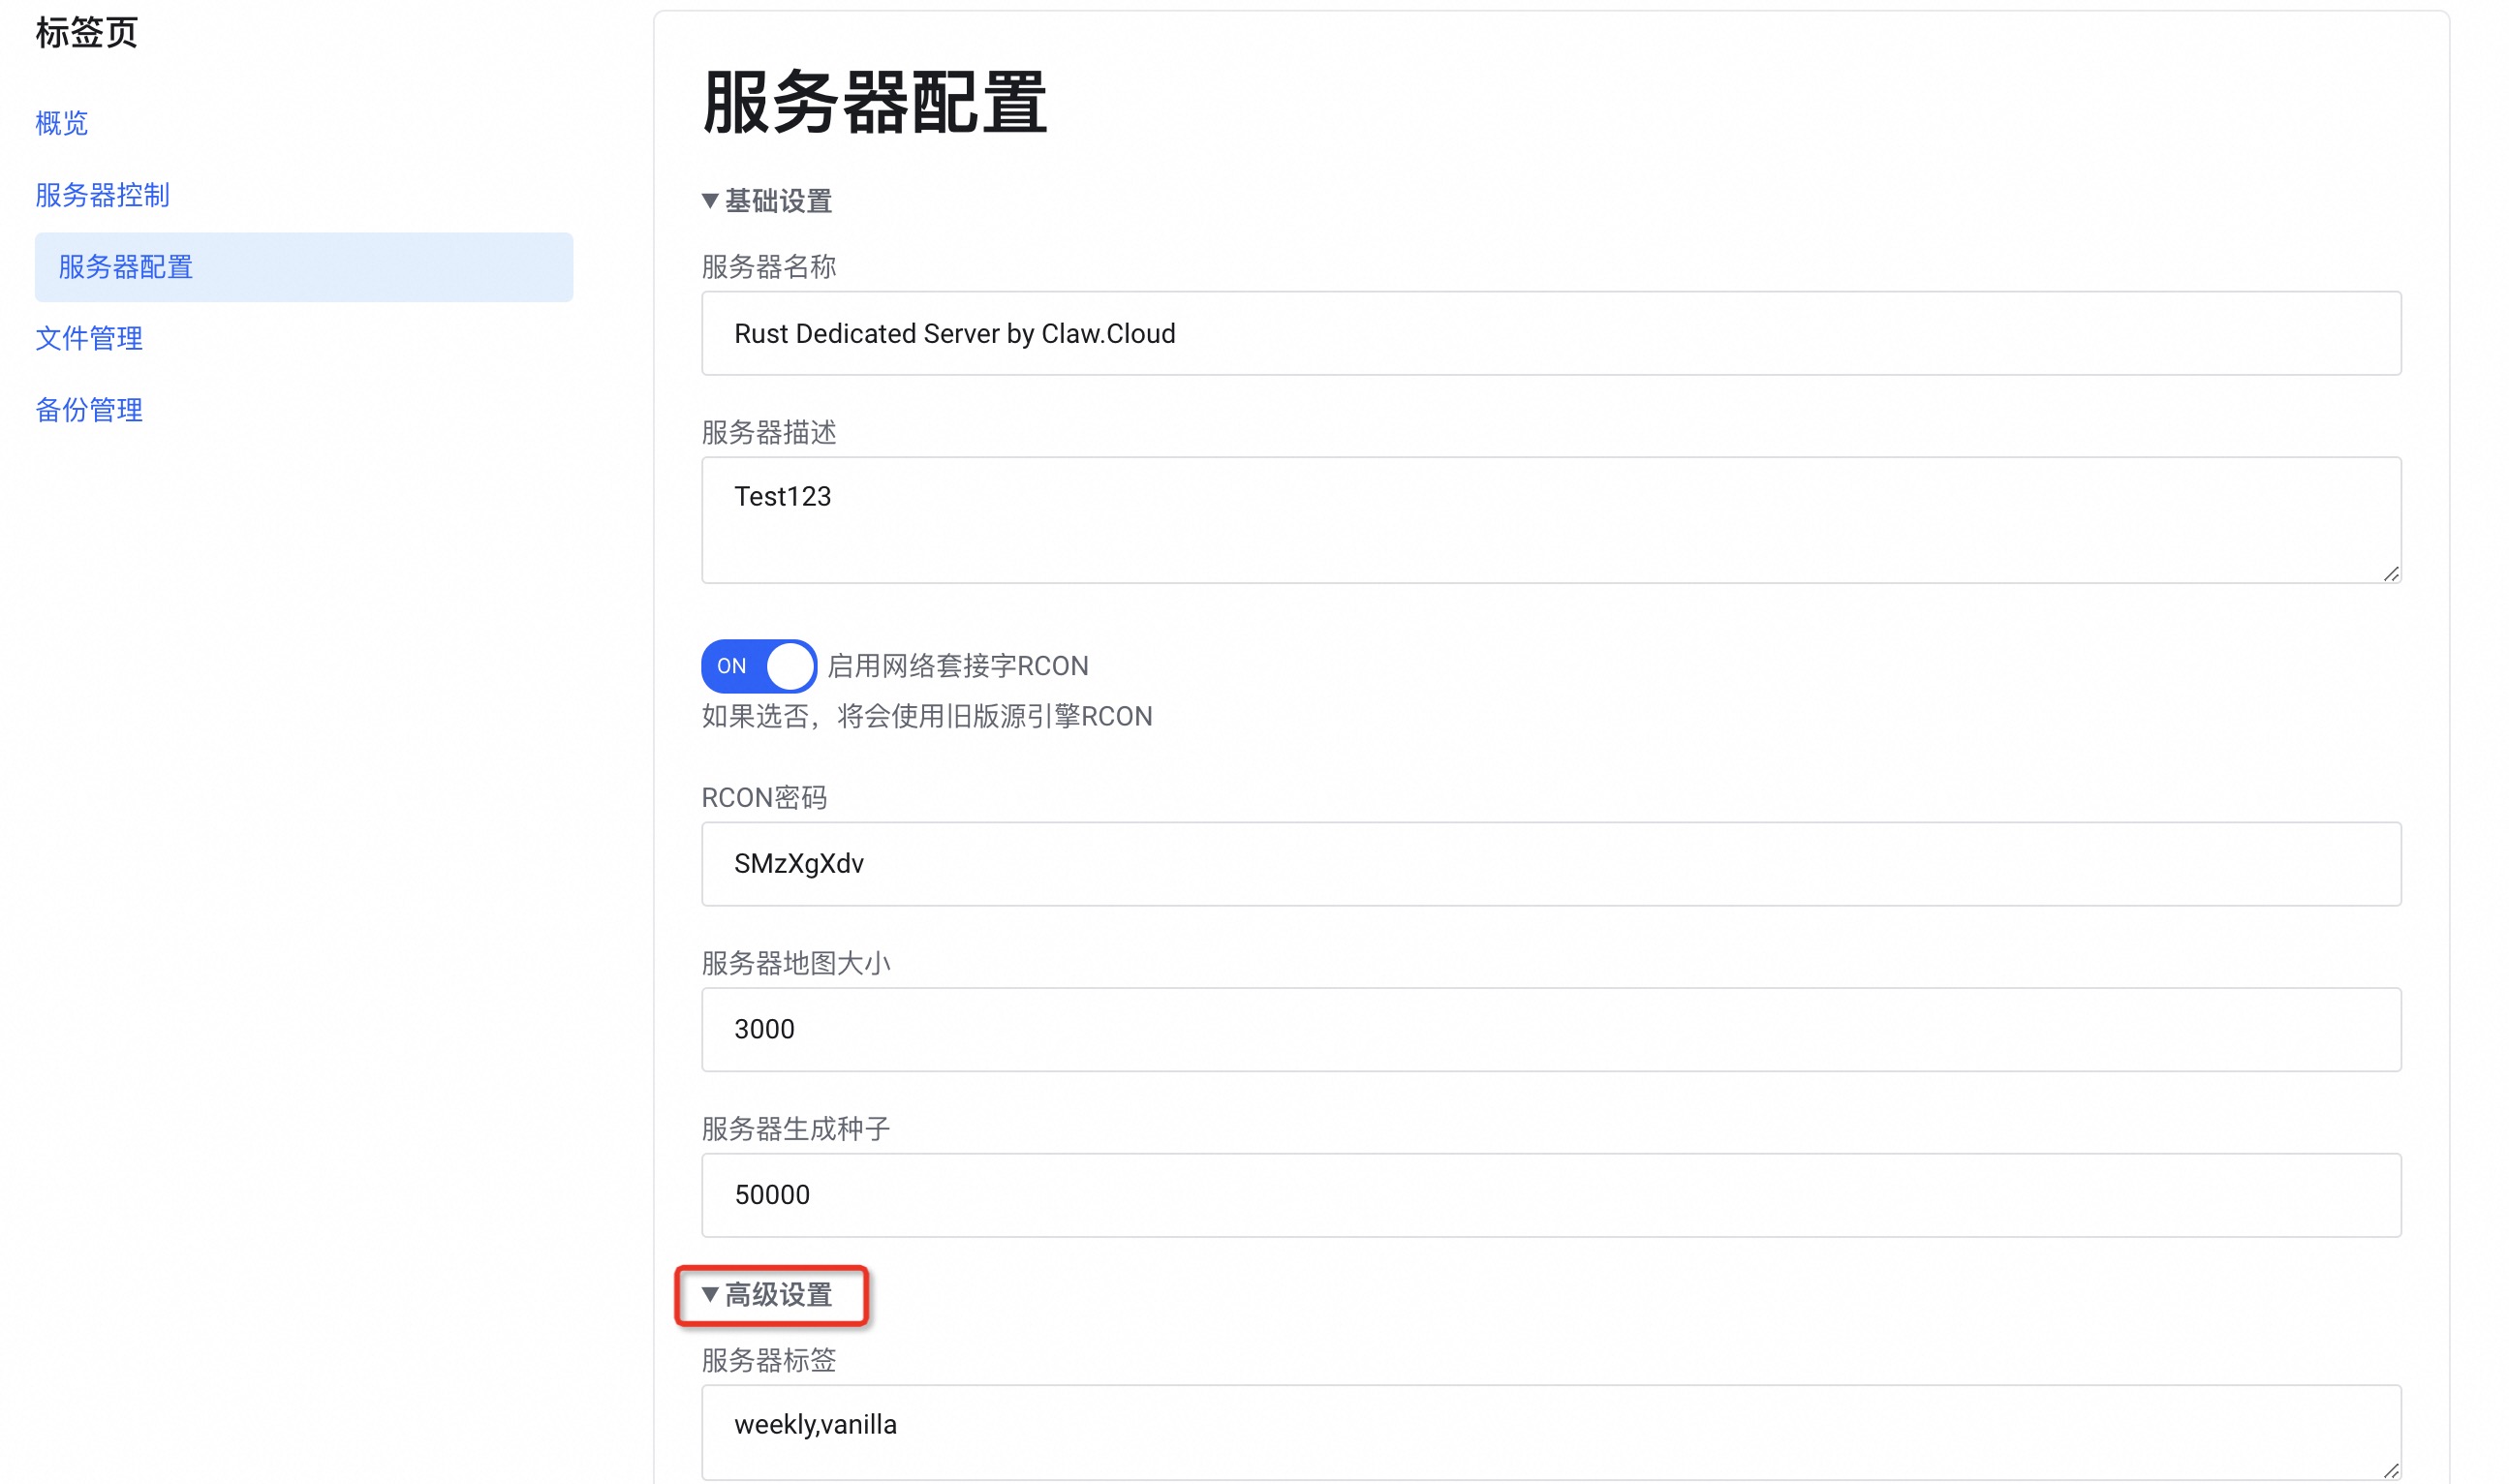Click the 服务器名称 input with Rust Dedicated Server

(1550, 334)
